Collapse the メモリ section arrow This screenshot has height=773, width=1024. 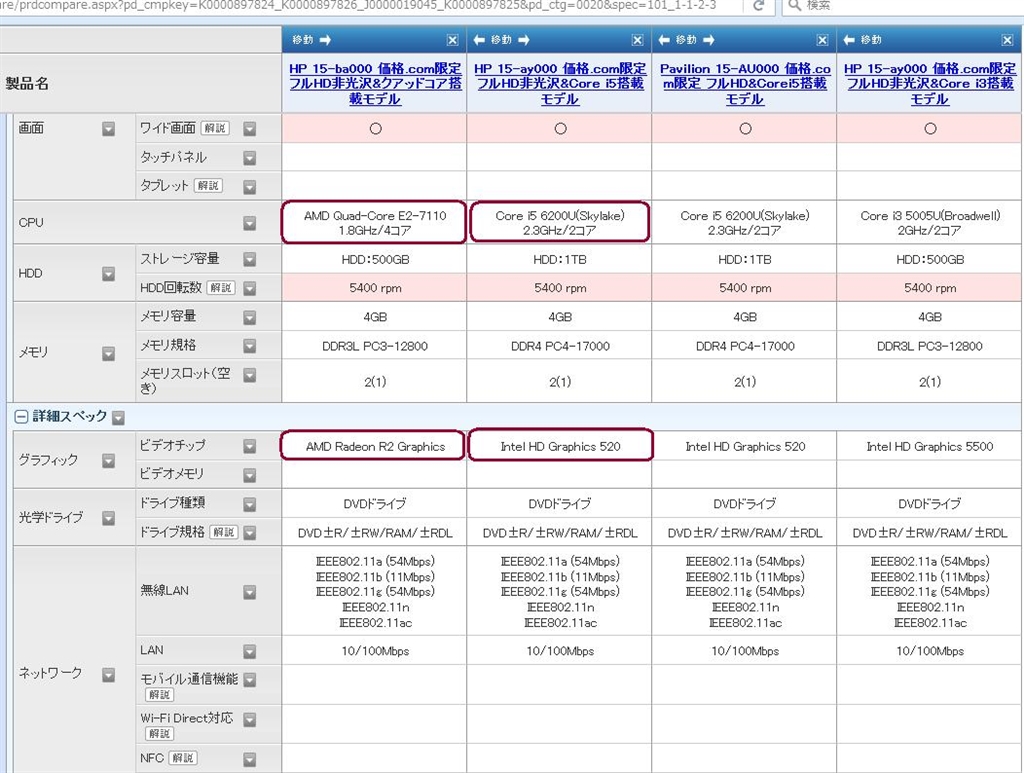click(108, 354)
